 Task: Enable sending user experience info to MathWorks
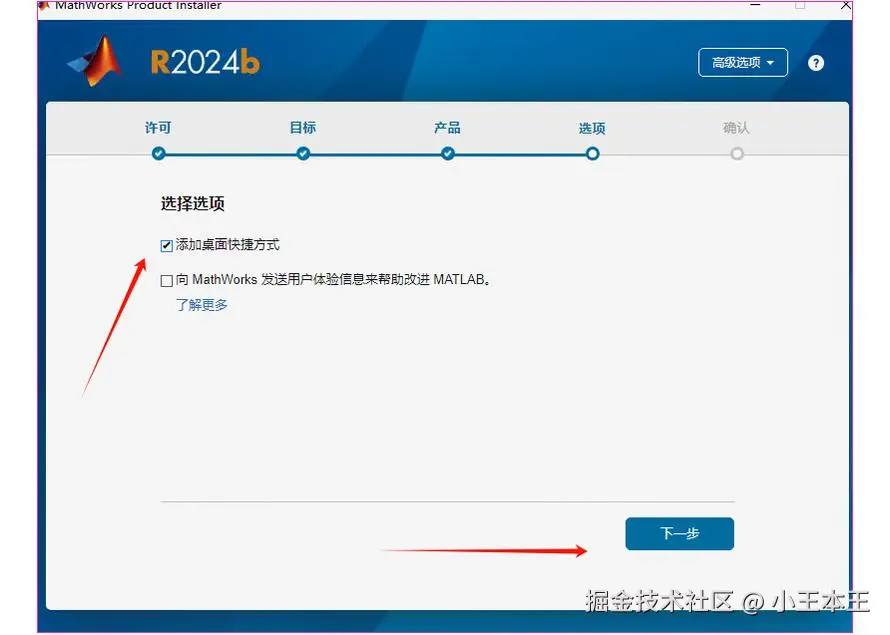point(165,279)
